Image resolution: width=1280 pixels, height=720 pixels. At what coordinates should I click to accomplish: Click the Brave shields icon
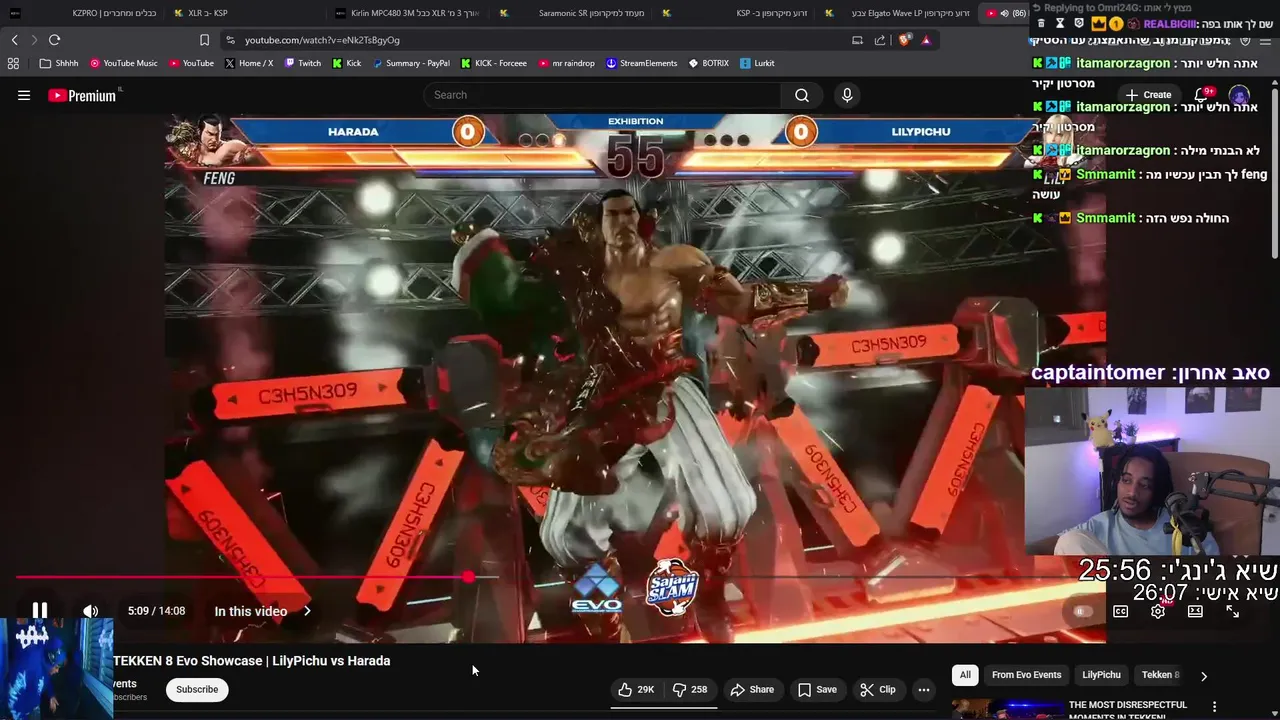pyautogui.click(x=904, y=40)
